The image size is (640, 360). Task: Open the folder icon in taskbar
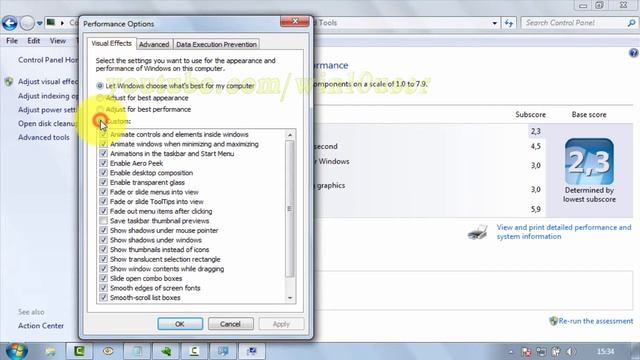tap(51, 351)
